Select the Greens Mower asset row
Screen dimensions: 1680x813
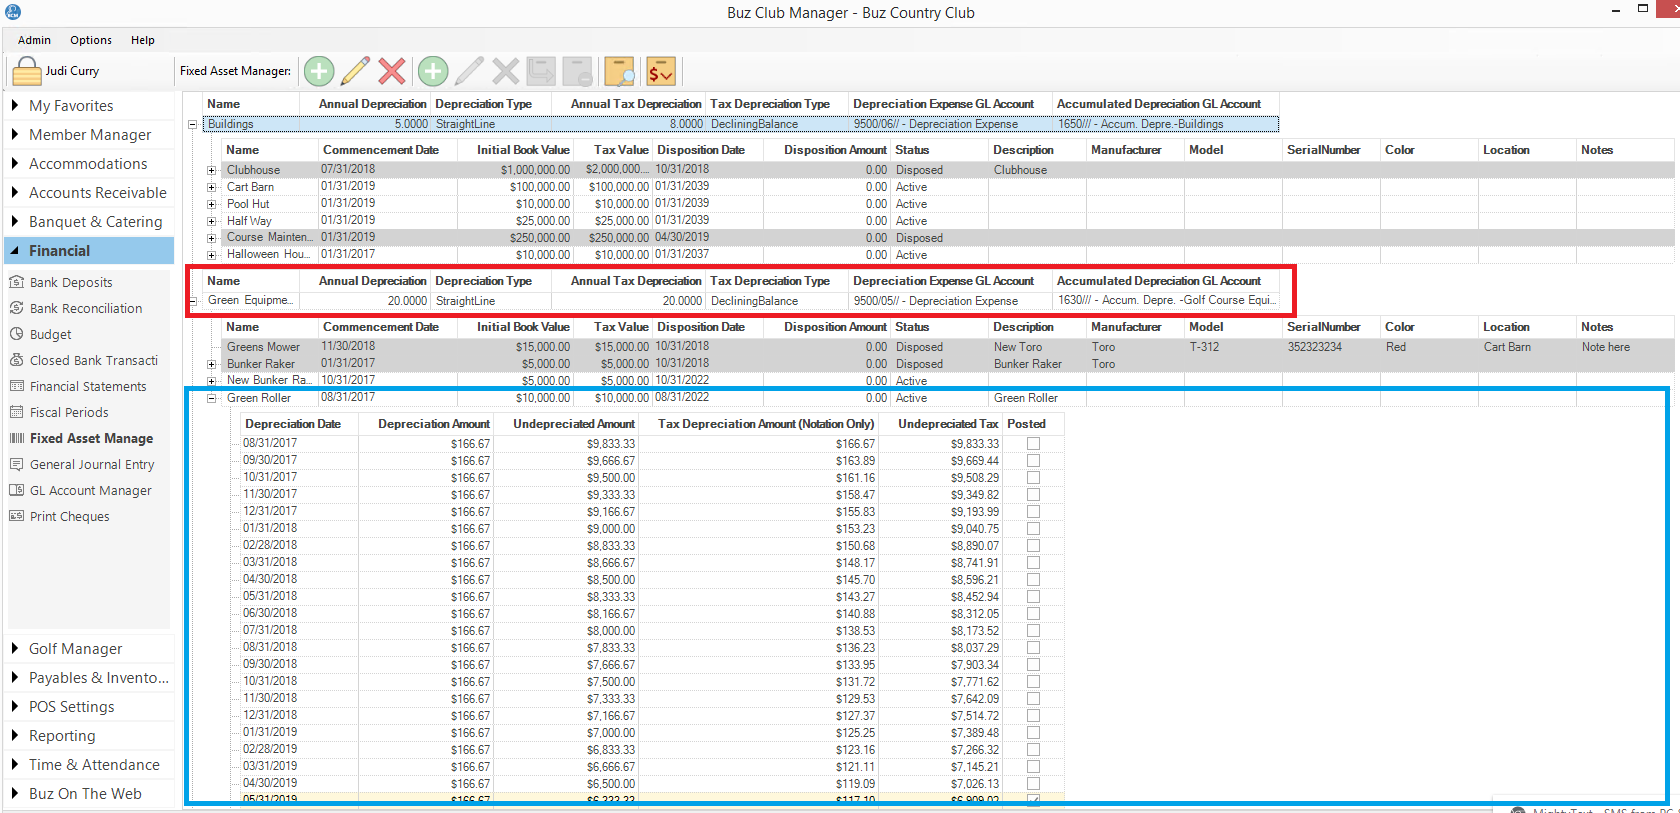click(263, 347)
